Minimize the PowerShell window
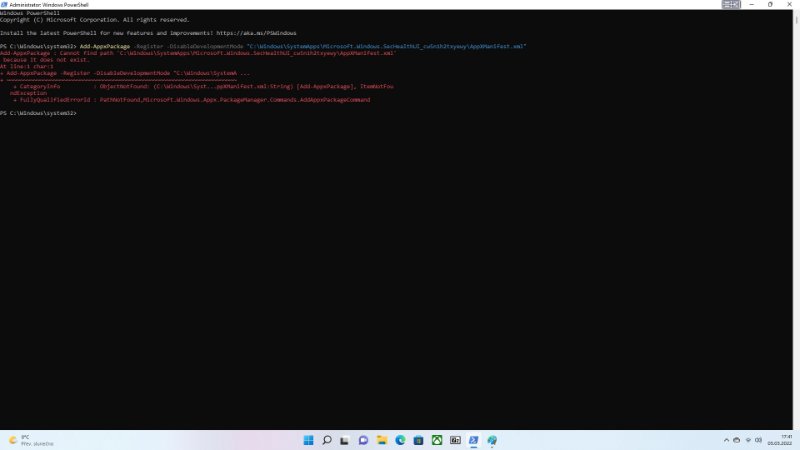Viewport: 800px width, 450px height. click(x=752, y=5)
